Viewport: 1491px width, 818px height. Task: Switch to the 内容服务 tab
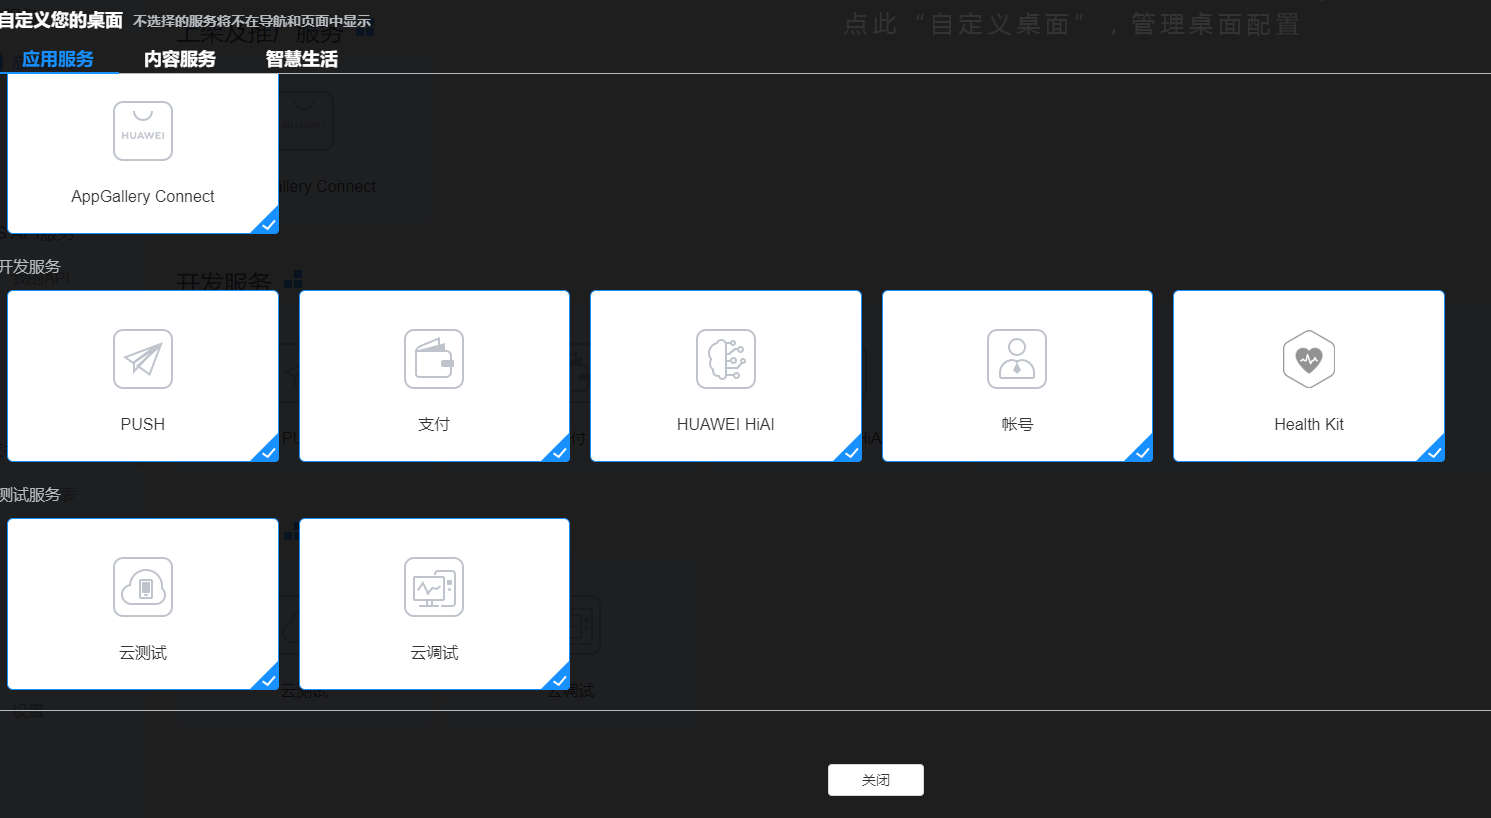[180, 59]
